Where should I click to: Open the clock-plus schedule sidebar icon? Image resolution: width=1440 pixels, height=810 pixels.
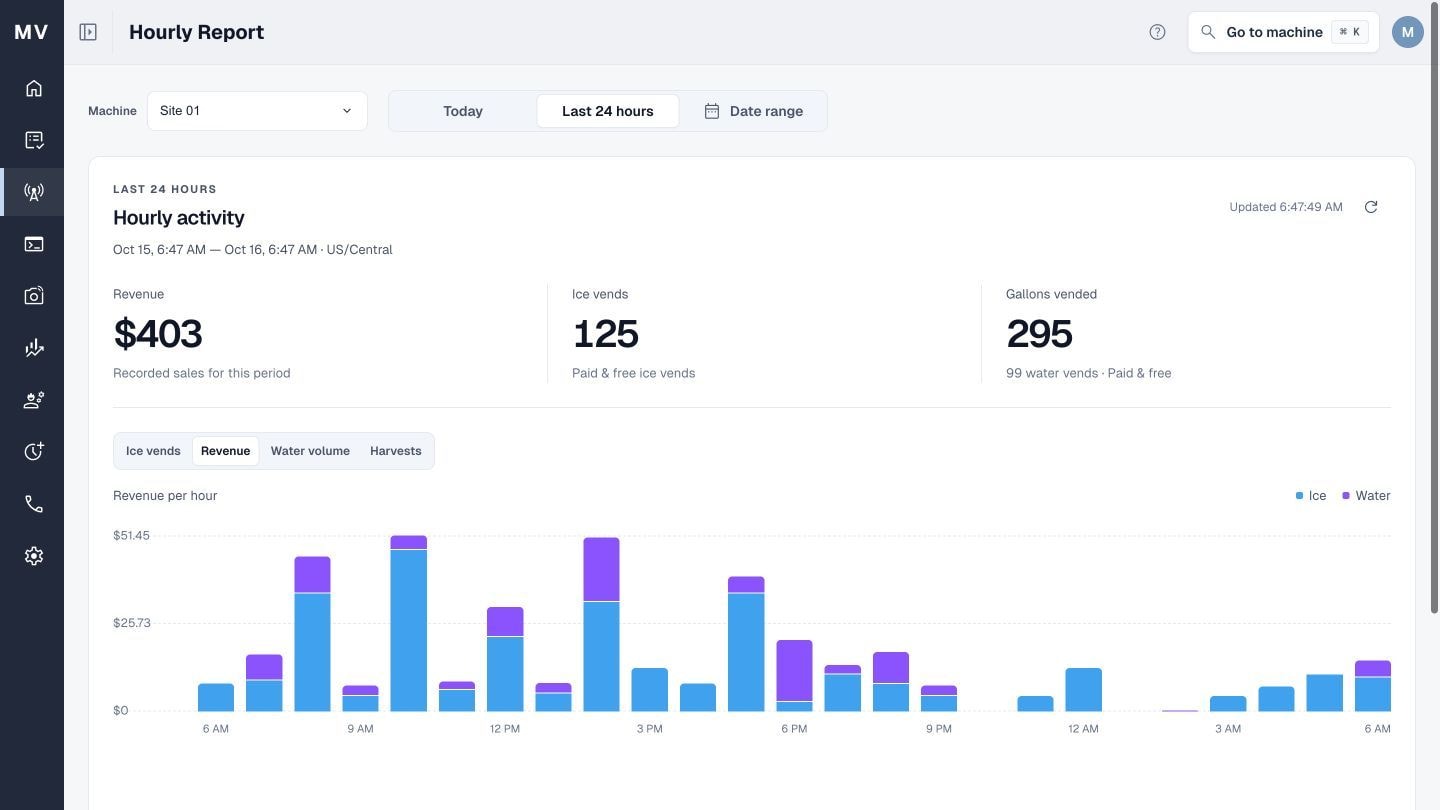[34, 452]
